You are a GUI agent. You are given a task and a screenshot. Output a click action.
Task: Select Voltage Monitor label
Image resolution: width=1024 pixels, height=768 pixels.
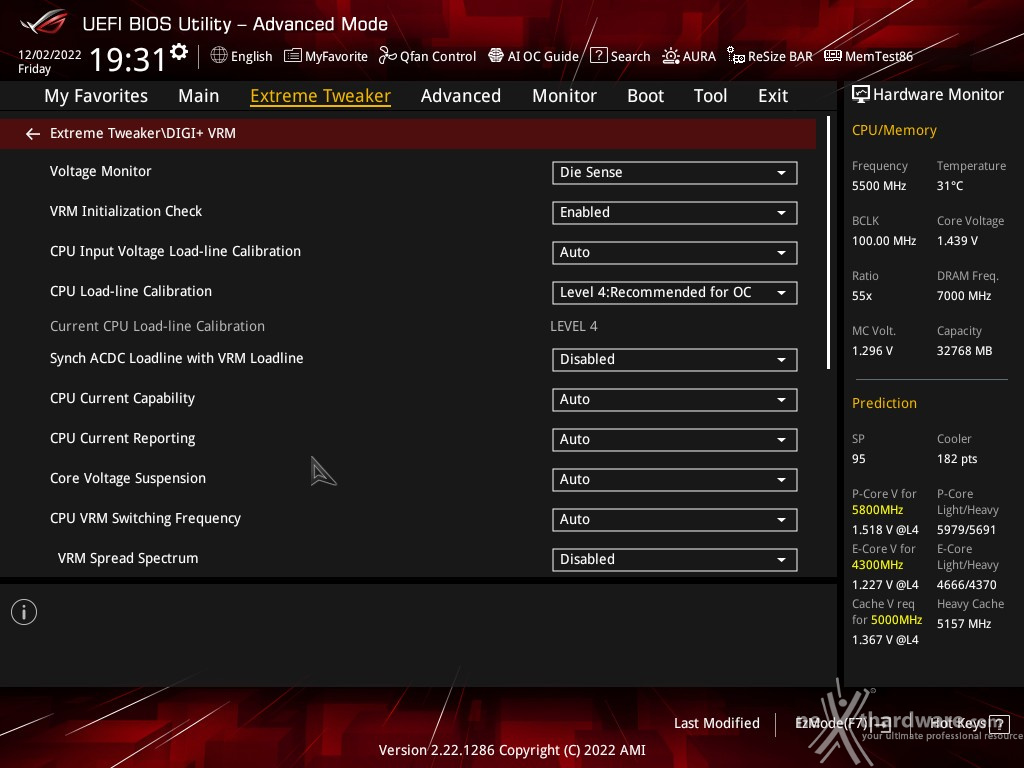pos(101,171)
